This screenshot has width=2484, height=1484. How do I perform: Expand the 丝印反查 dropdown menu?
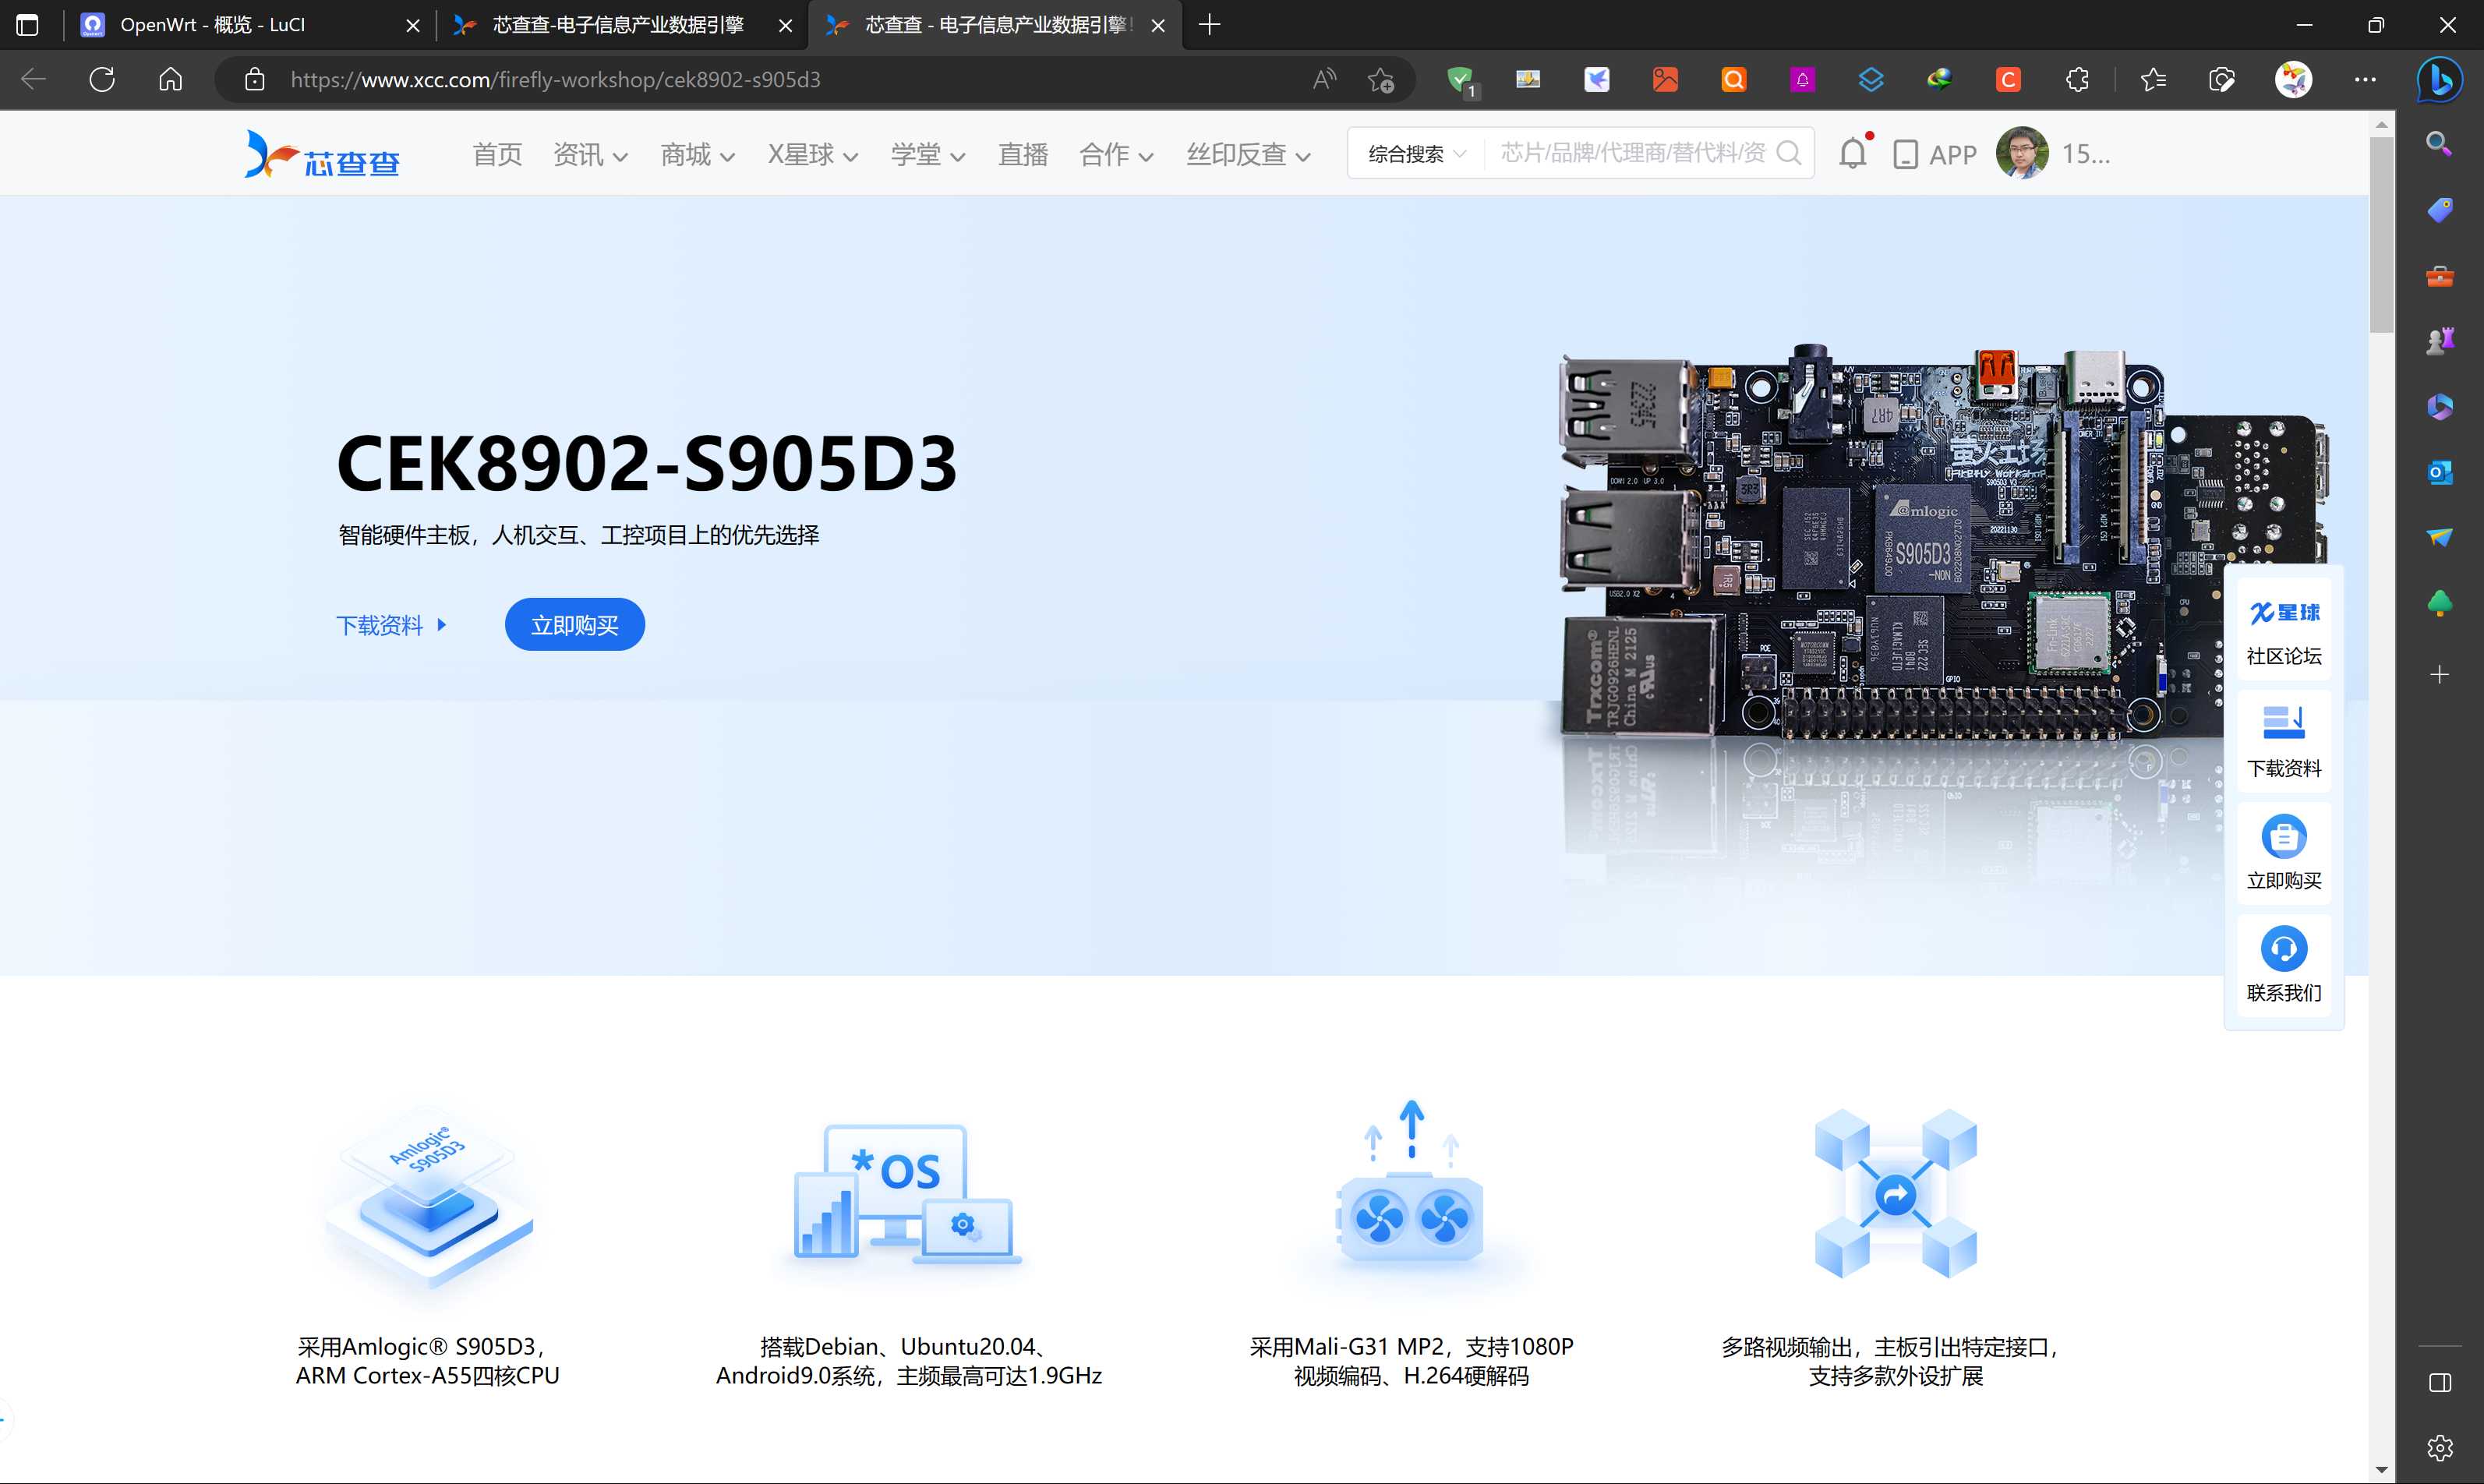click(x=1248, y=155)
